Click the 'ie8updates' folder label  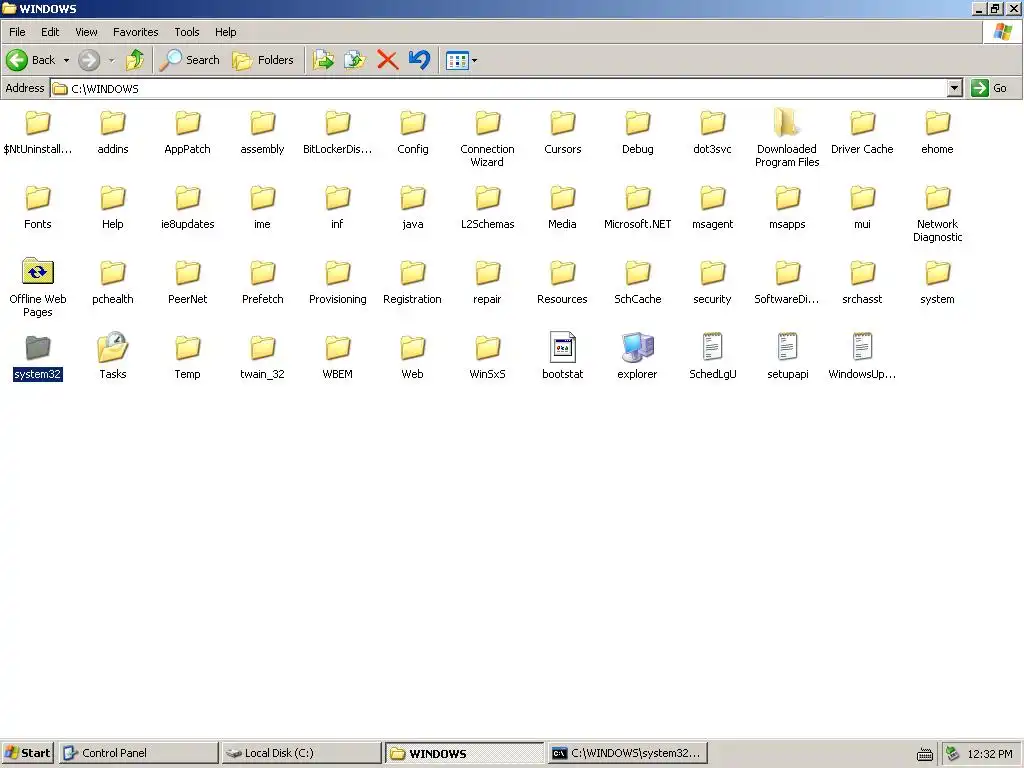187,224
